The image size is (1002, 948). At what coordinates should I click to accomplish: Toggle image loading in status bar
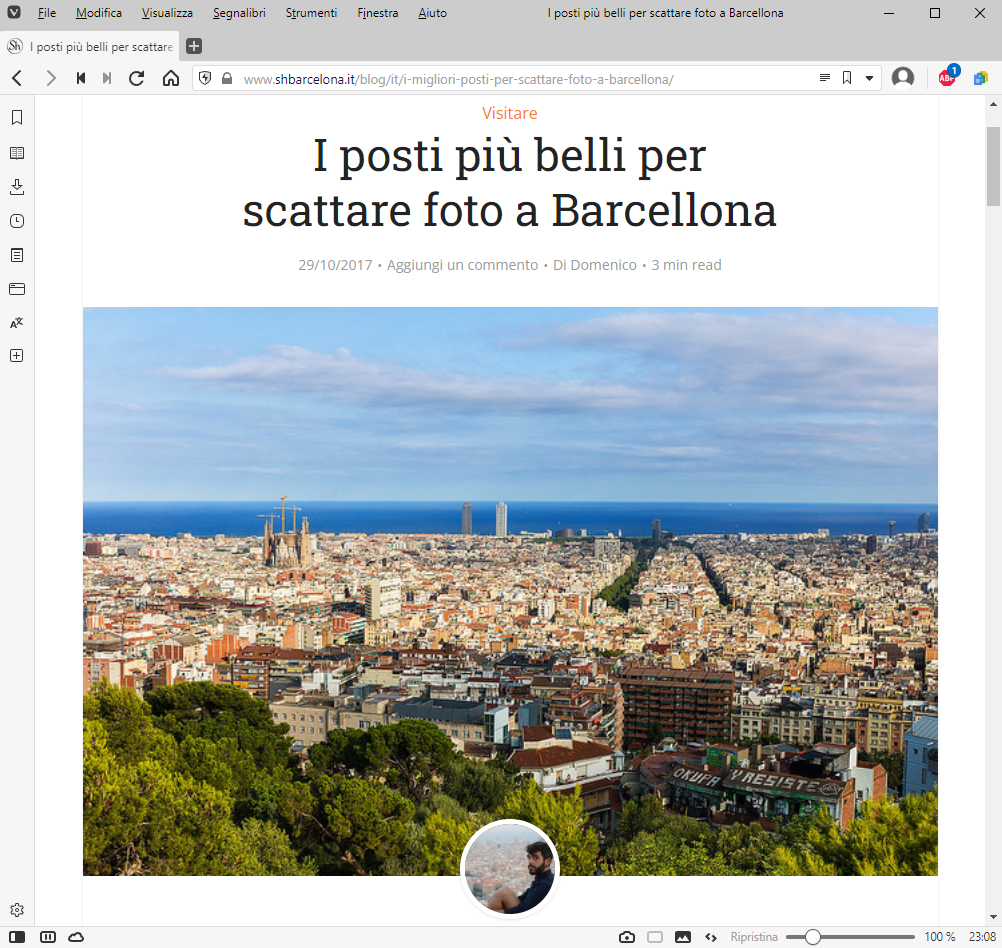683,937
